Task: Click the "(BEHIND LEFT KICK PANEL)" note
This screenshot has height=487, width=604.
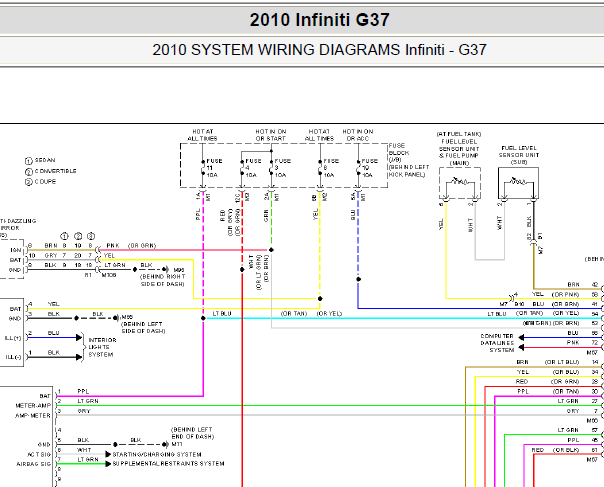Action: 408,171
